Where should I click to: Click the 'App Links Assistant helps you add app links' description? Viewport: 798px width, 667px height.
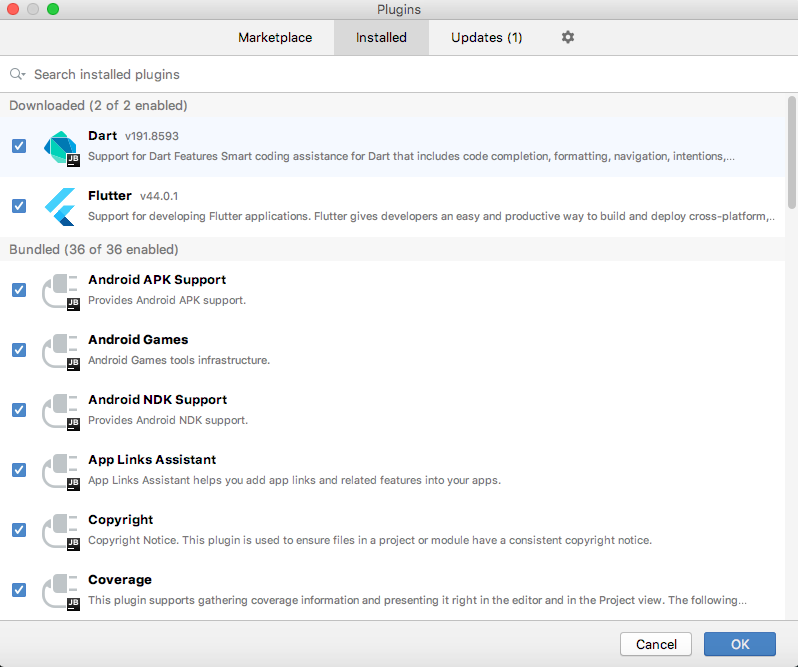[x=294, y=480]
